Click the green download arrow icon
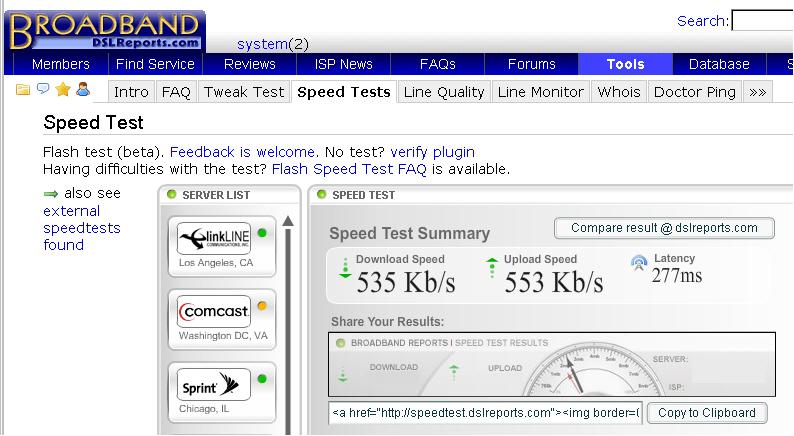The height and width of the screenshot is (436, 794). point(345,268)
